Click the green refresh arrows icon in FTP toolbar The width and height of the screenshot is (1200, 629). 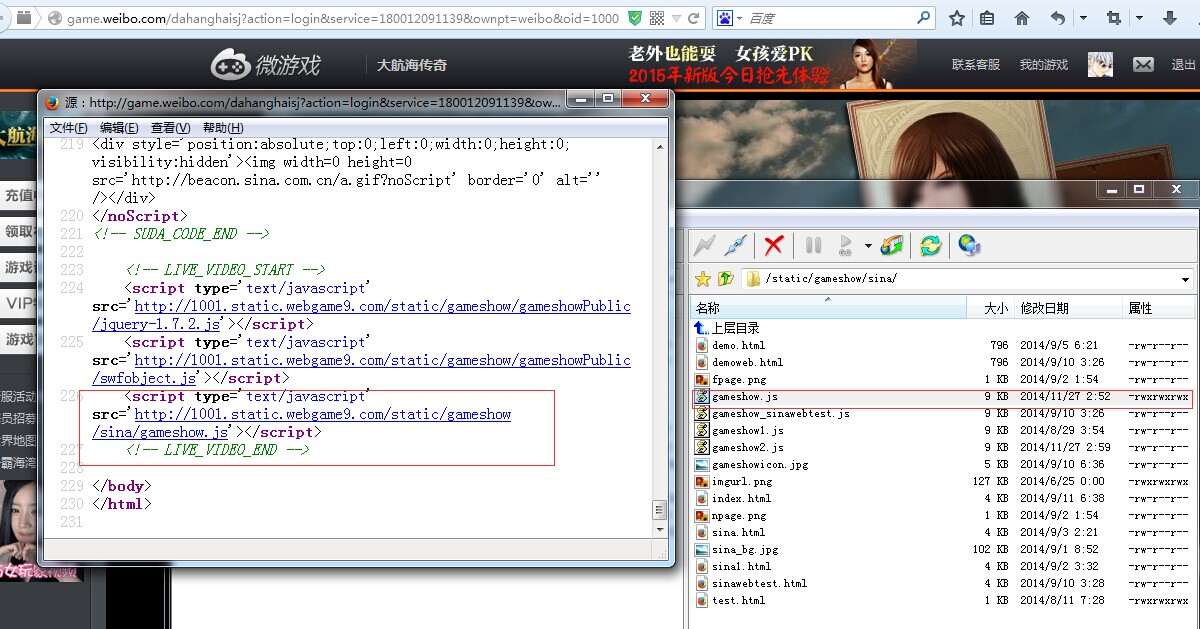click(930, 245)
